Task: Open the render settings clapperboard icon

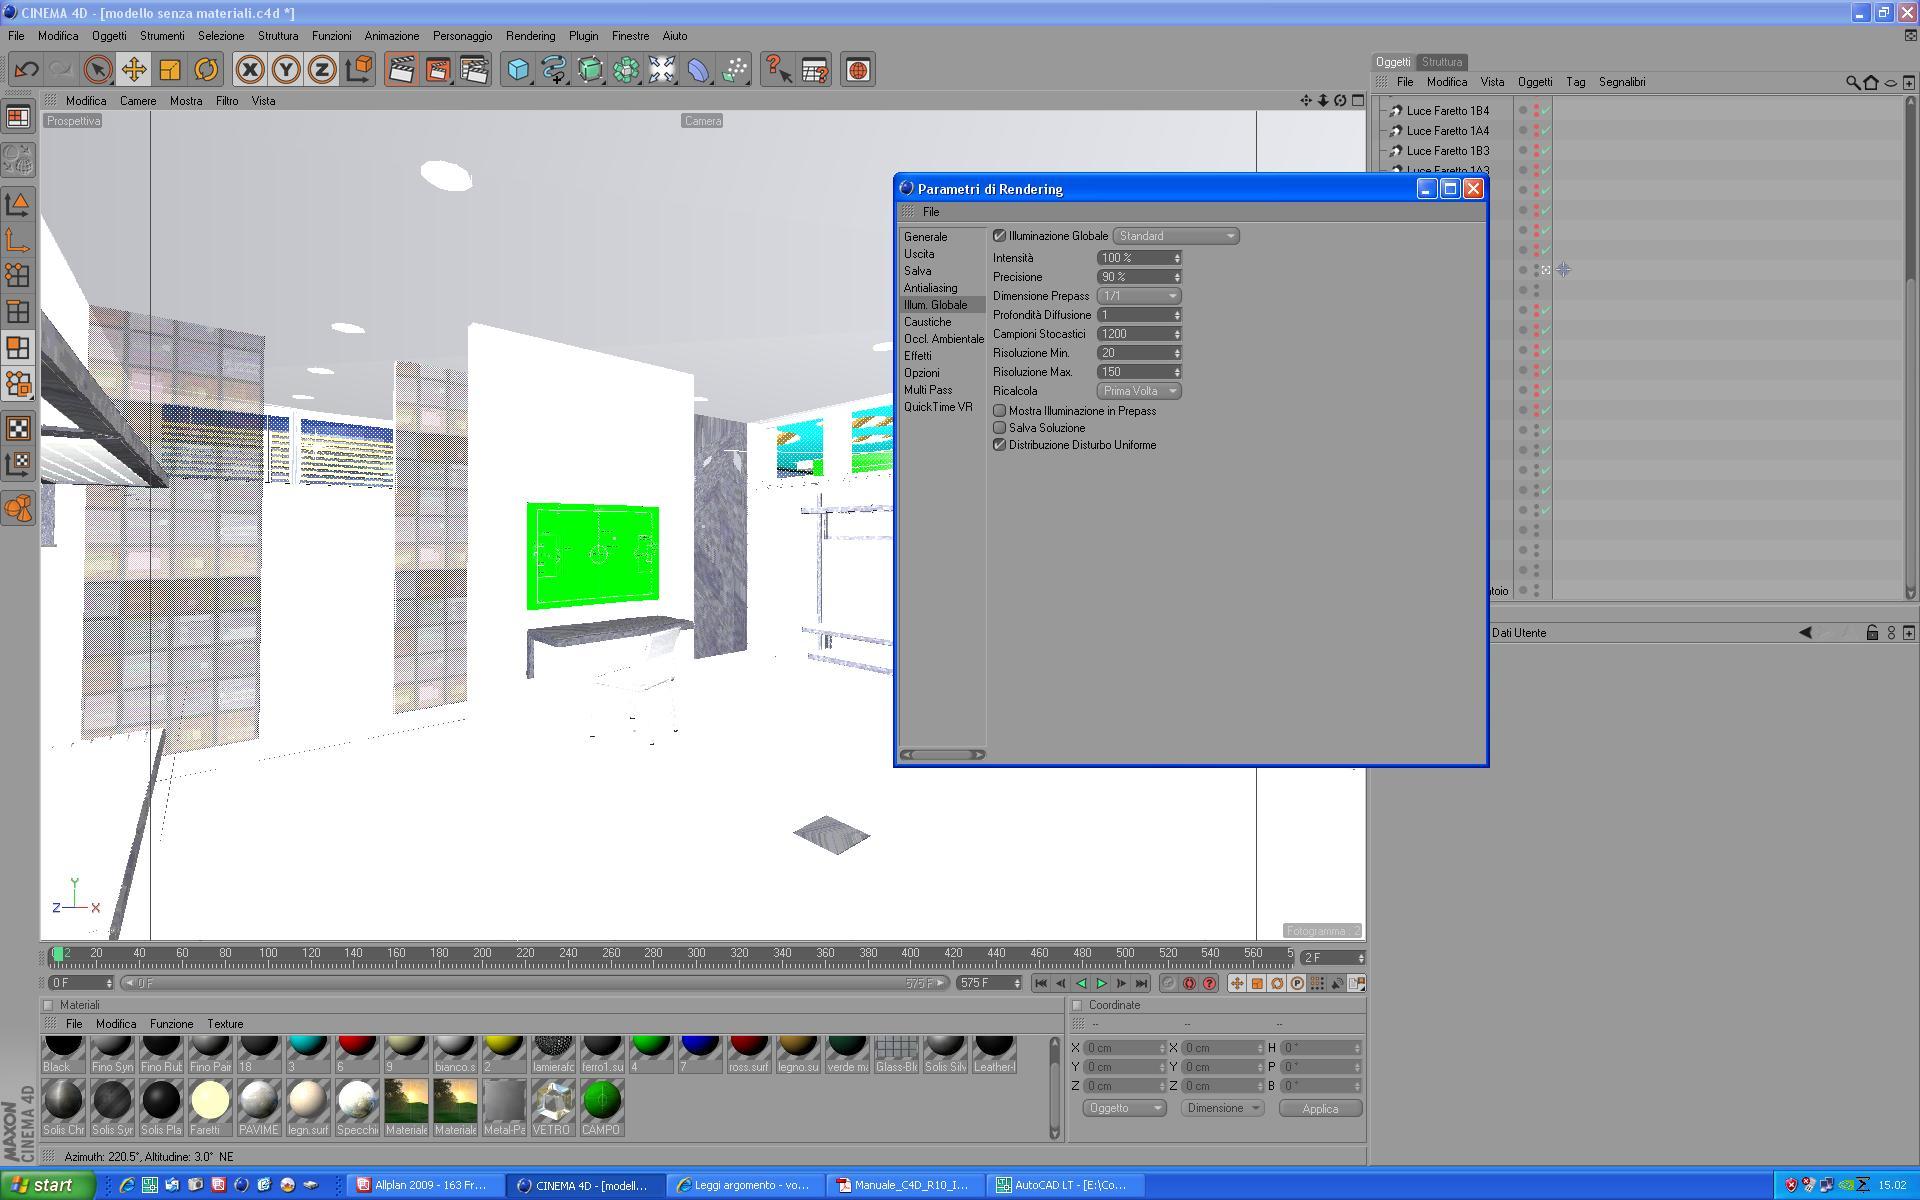Action: [474, 70]
